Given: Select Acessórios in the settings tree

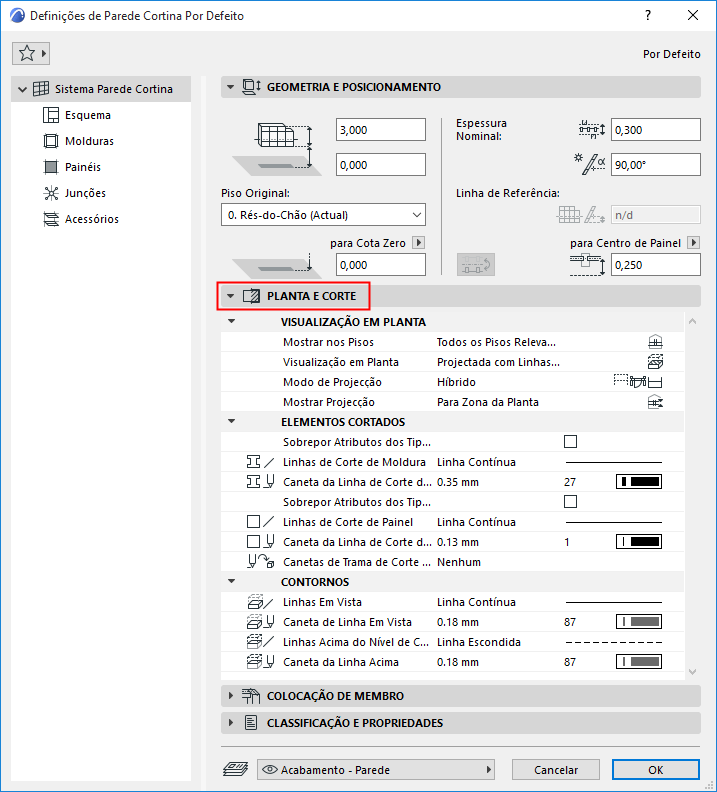Looking at the screenshot, I should coord(92,219).
